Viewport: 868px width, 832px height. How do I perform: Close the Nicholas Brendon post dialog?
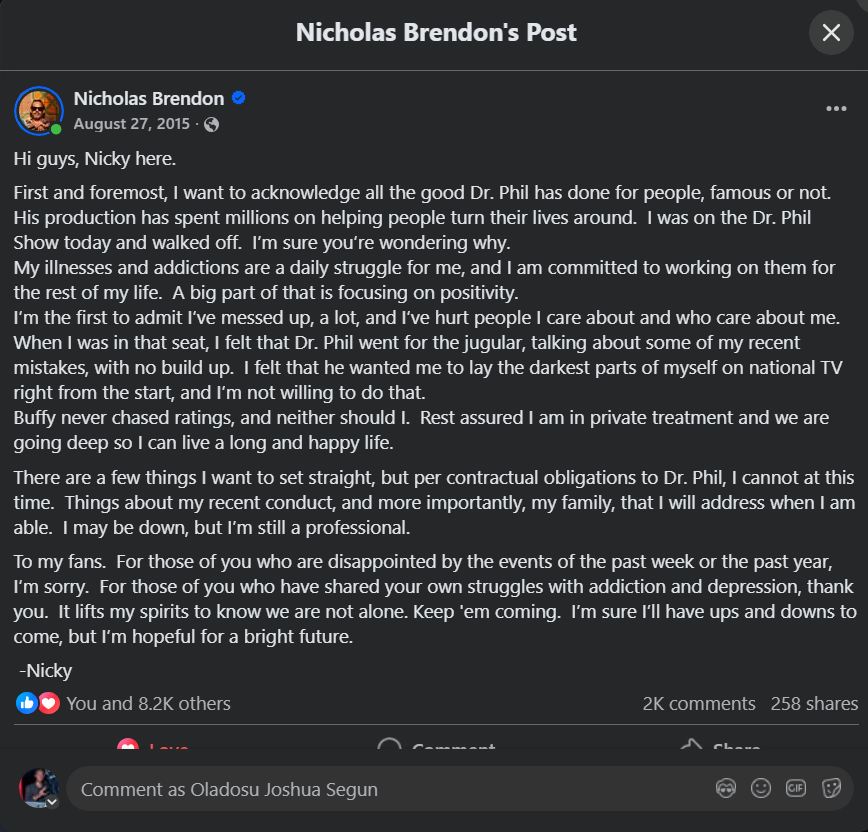pyautogui.click(x=831, y=33)
